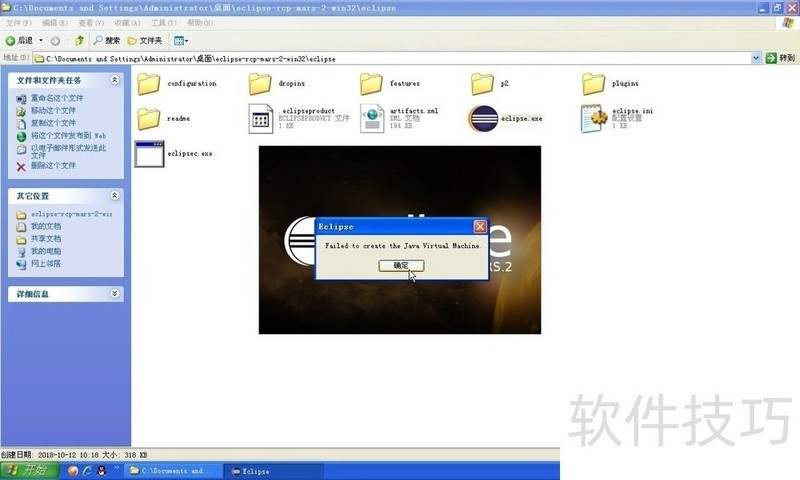Open the Help (帮助) menu
800x480 pixels.
click(x=199, y=23)
